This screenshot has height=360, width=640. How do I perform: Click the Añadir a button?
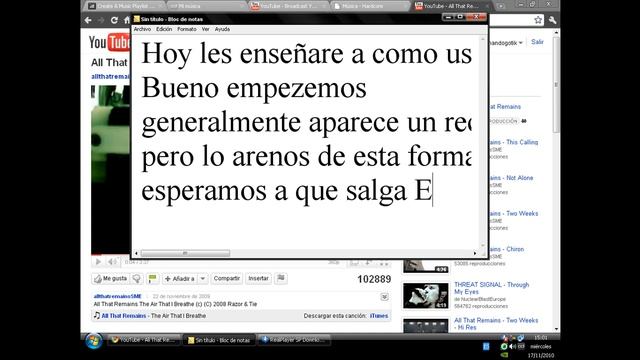tap(180, 279)
